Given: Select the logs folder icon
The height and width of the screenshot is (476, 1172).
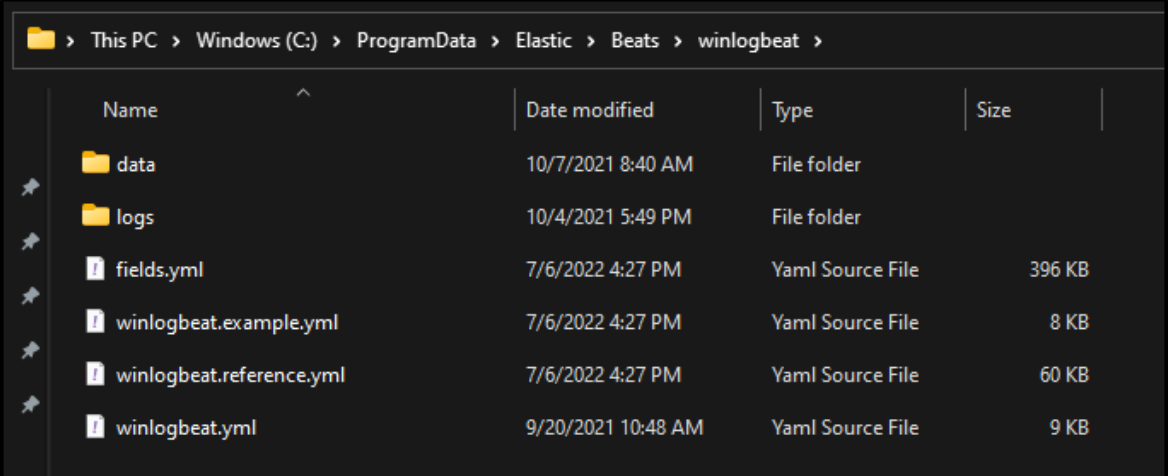Looking at the screenshot, I should (96, 217).
